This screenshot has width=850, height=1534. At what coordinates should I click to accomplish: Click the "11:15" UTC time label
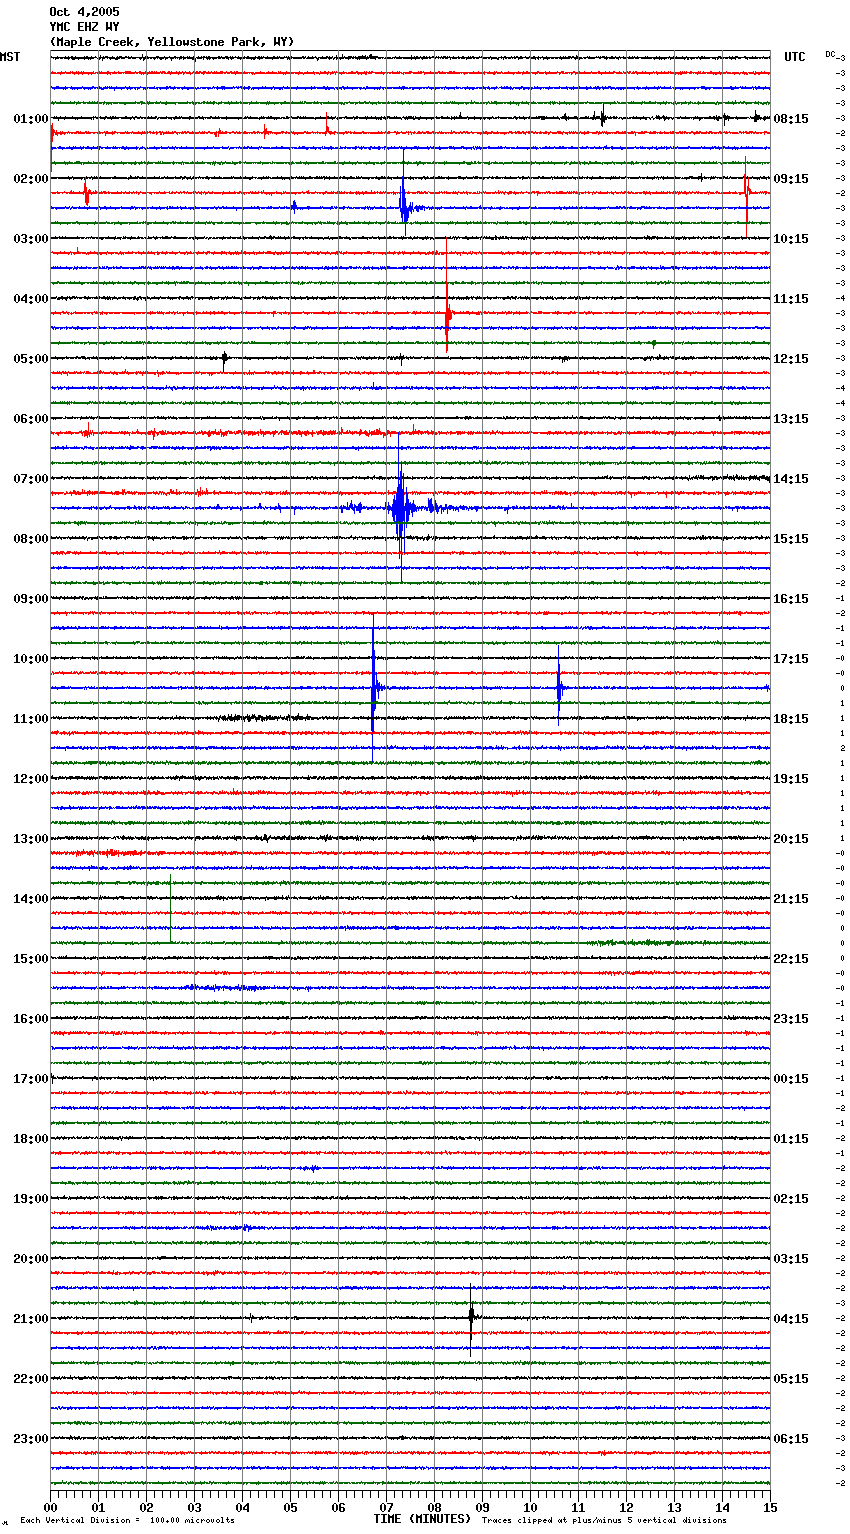791,299
